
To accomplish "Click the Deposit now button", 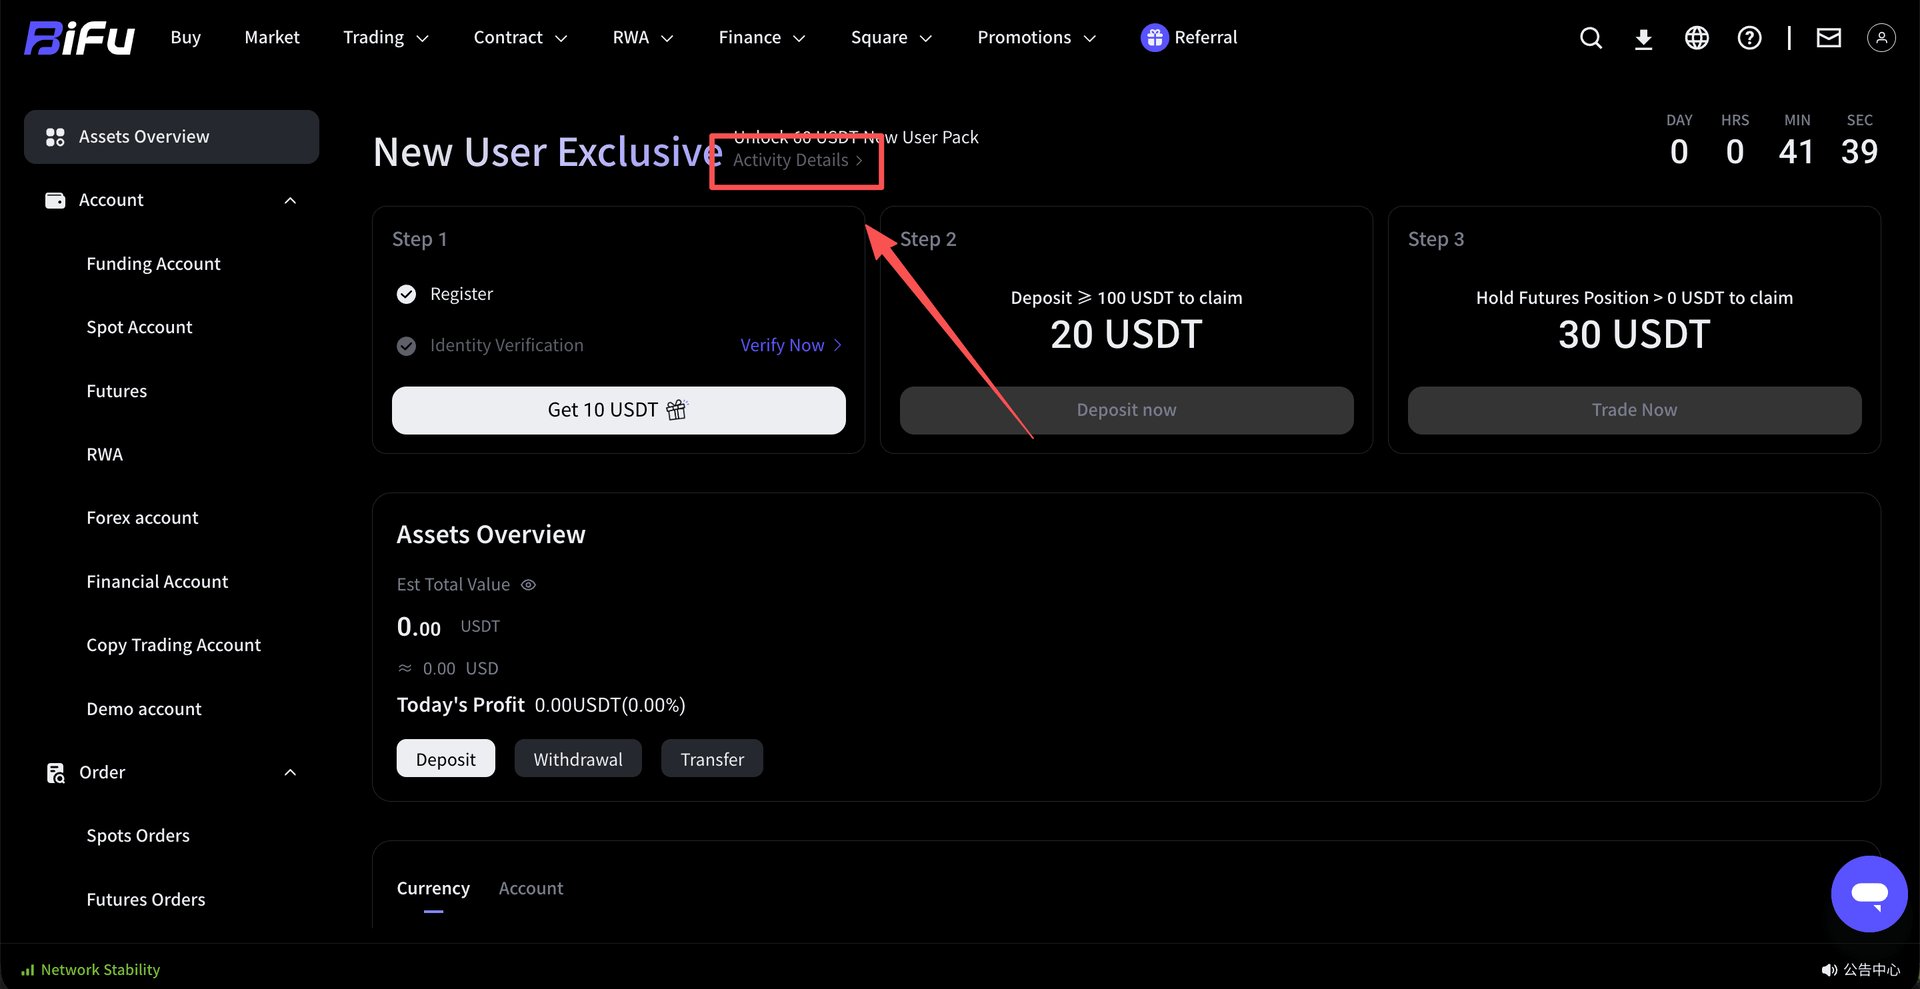I will tap(1127, 410).
